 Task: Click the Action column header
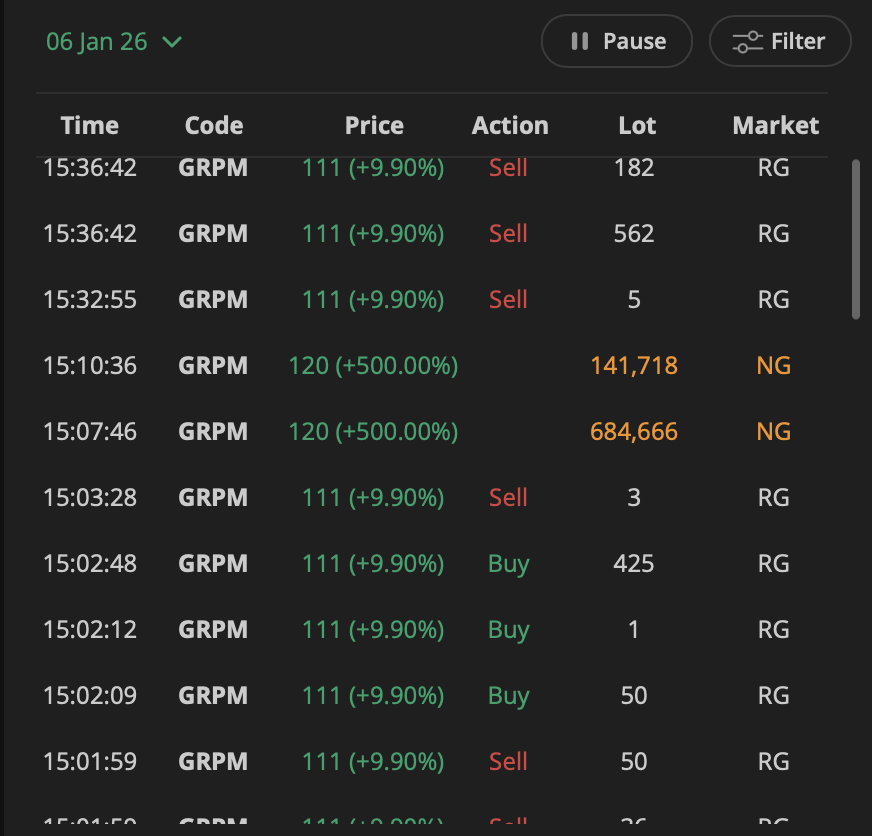(x=510, y=125)
